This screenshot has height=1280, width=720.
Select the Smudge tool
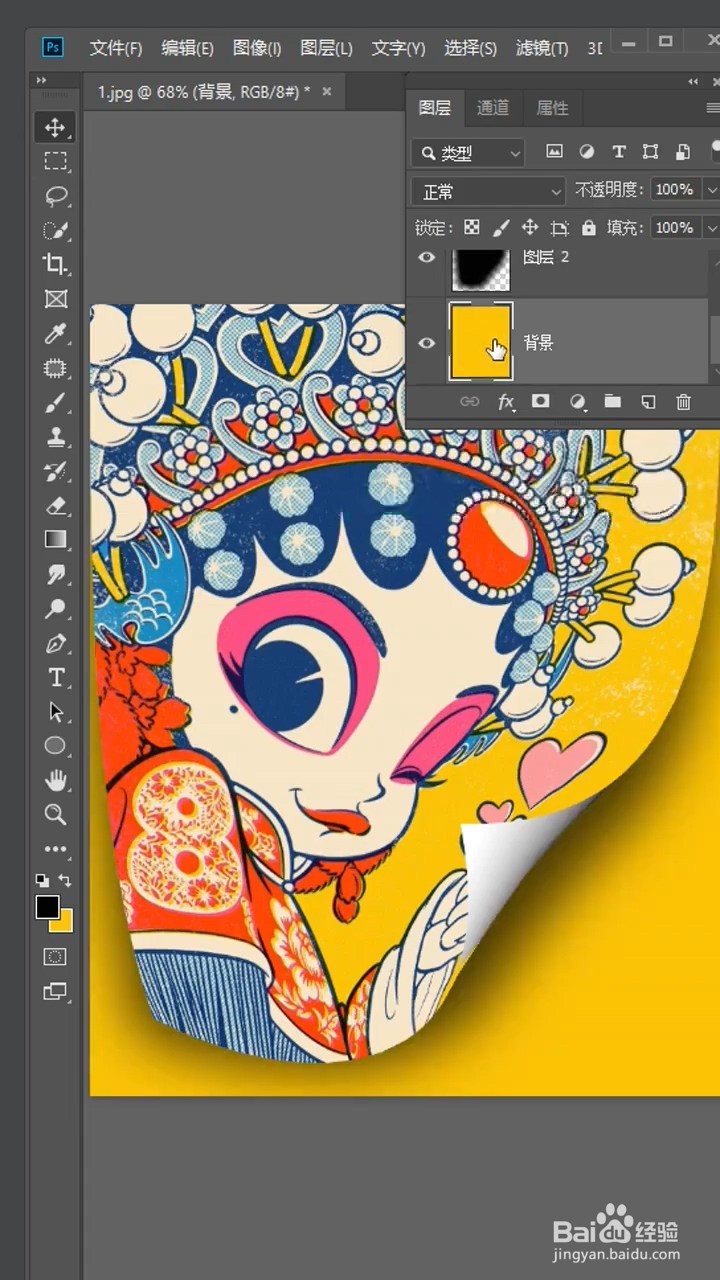[x=55, y=575]
